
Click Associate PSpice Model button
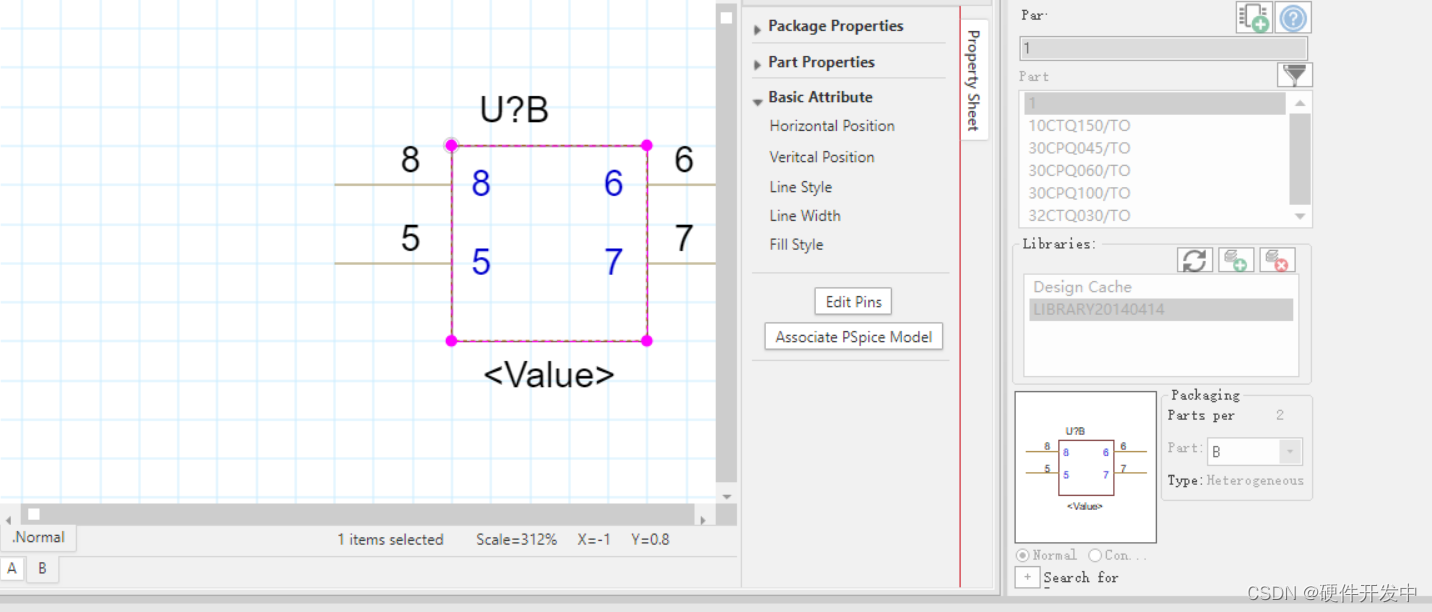[853, 337]
